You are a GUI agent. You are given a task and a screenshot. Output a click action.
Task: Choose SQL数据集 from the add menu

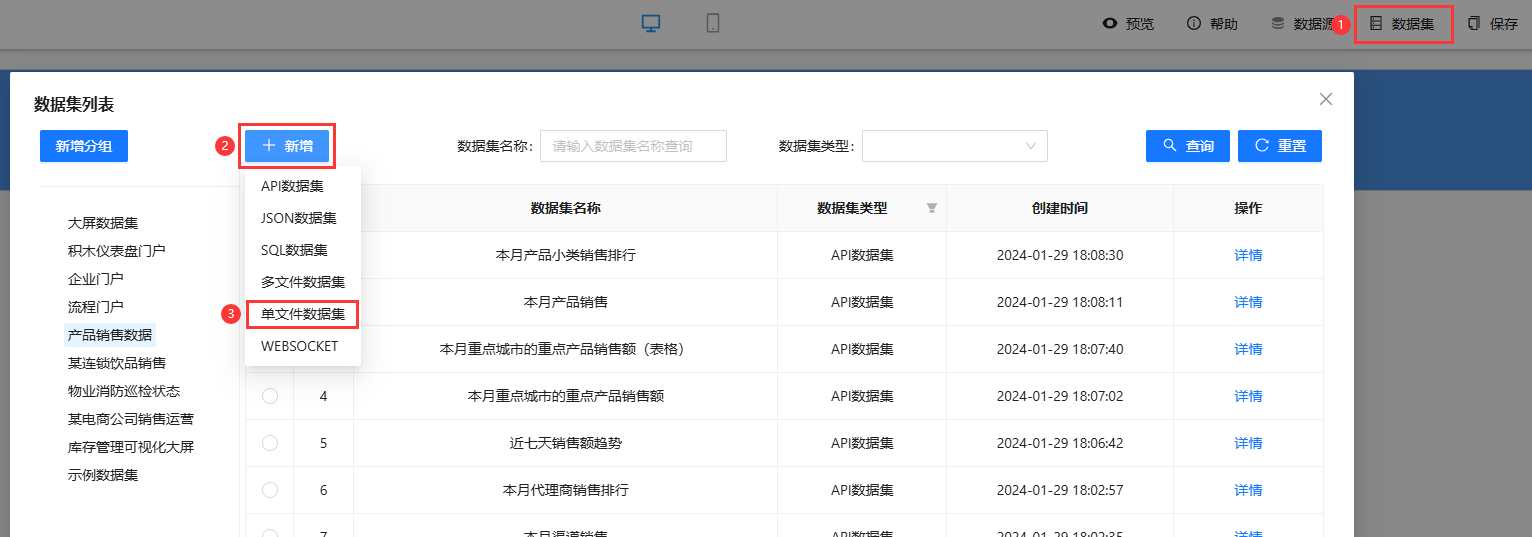click(x=294, y=250)
